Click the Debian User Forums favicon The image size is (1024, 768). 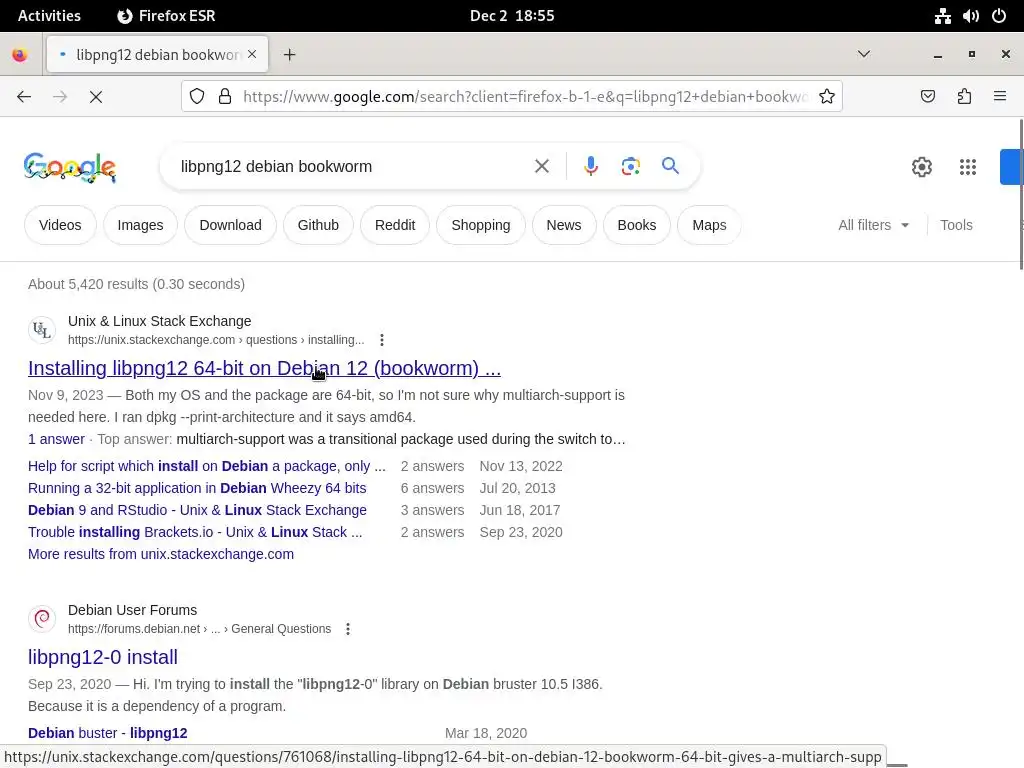42,619
